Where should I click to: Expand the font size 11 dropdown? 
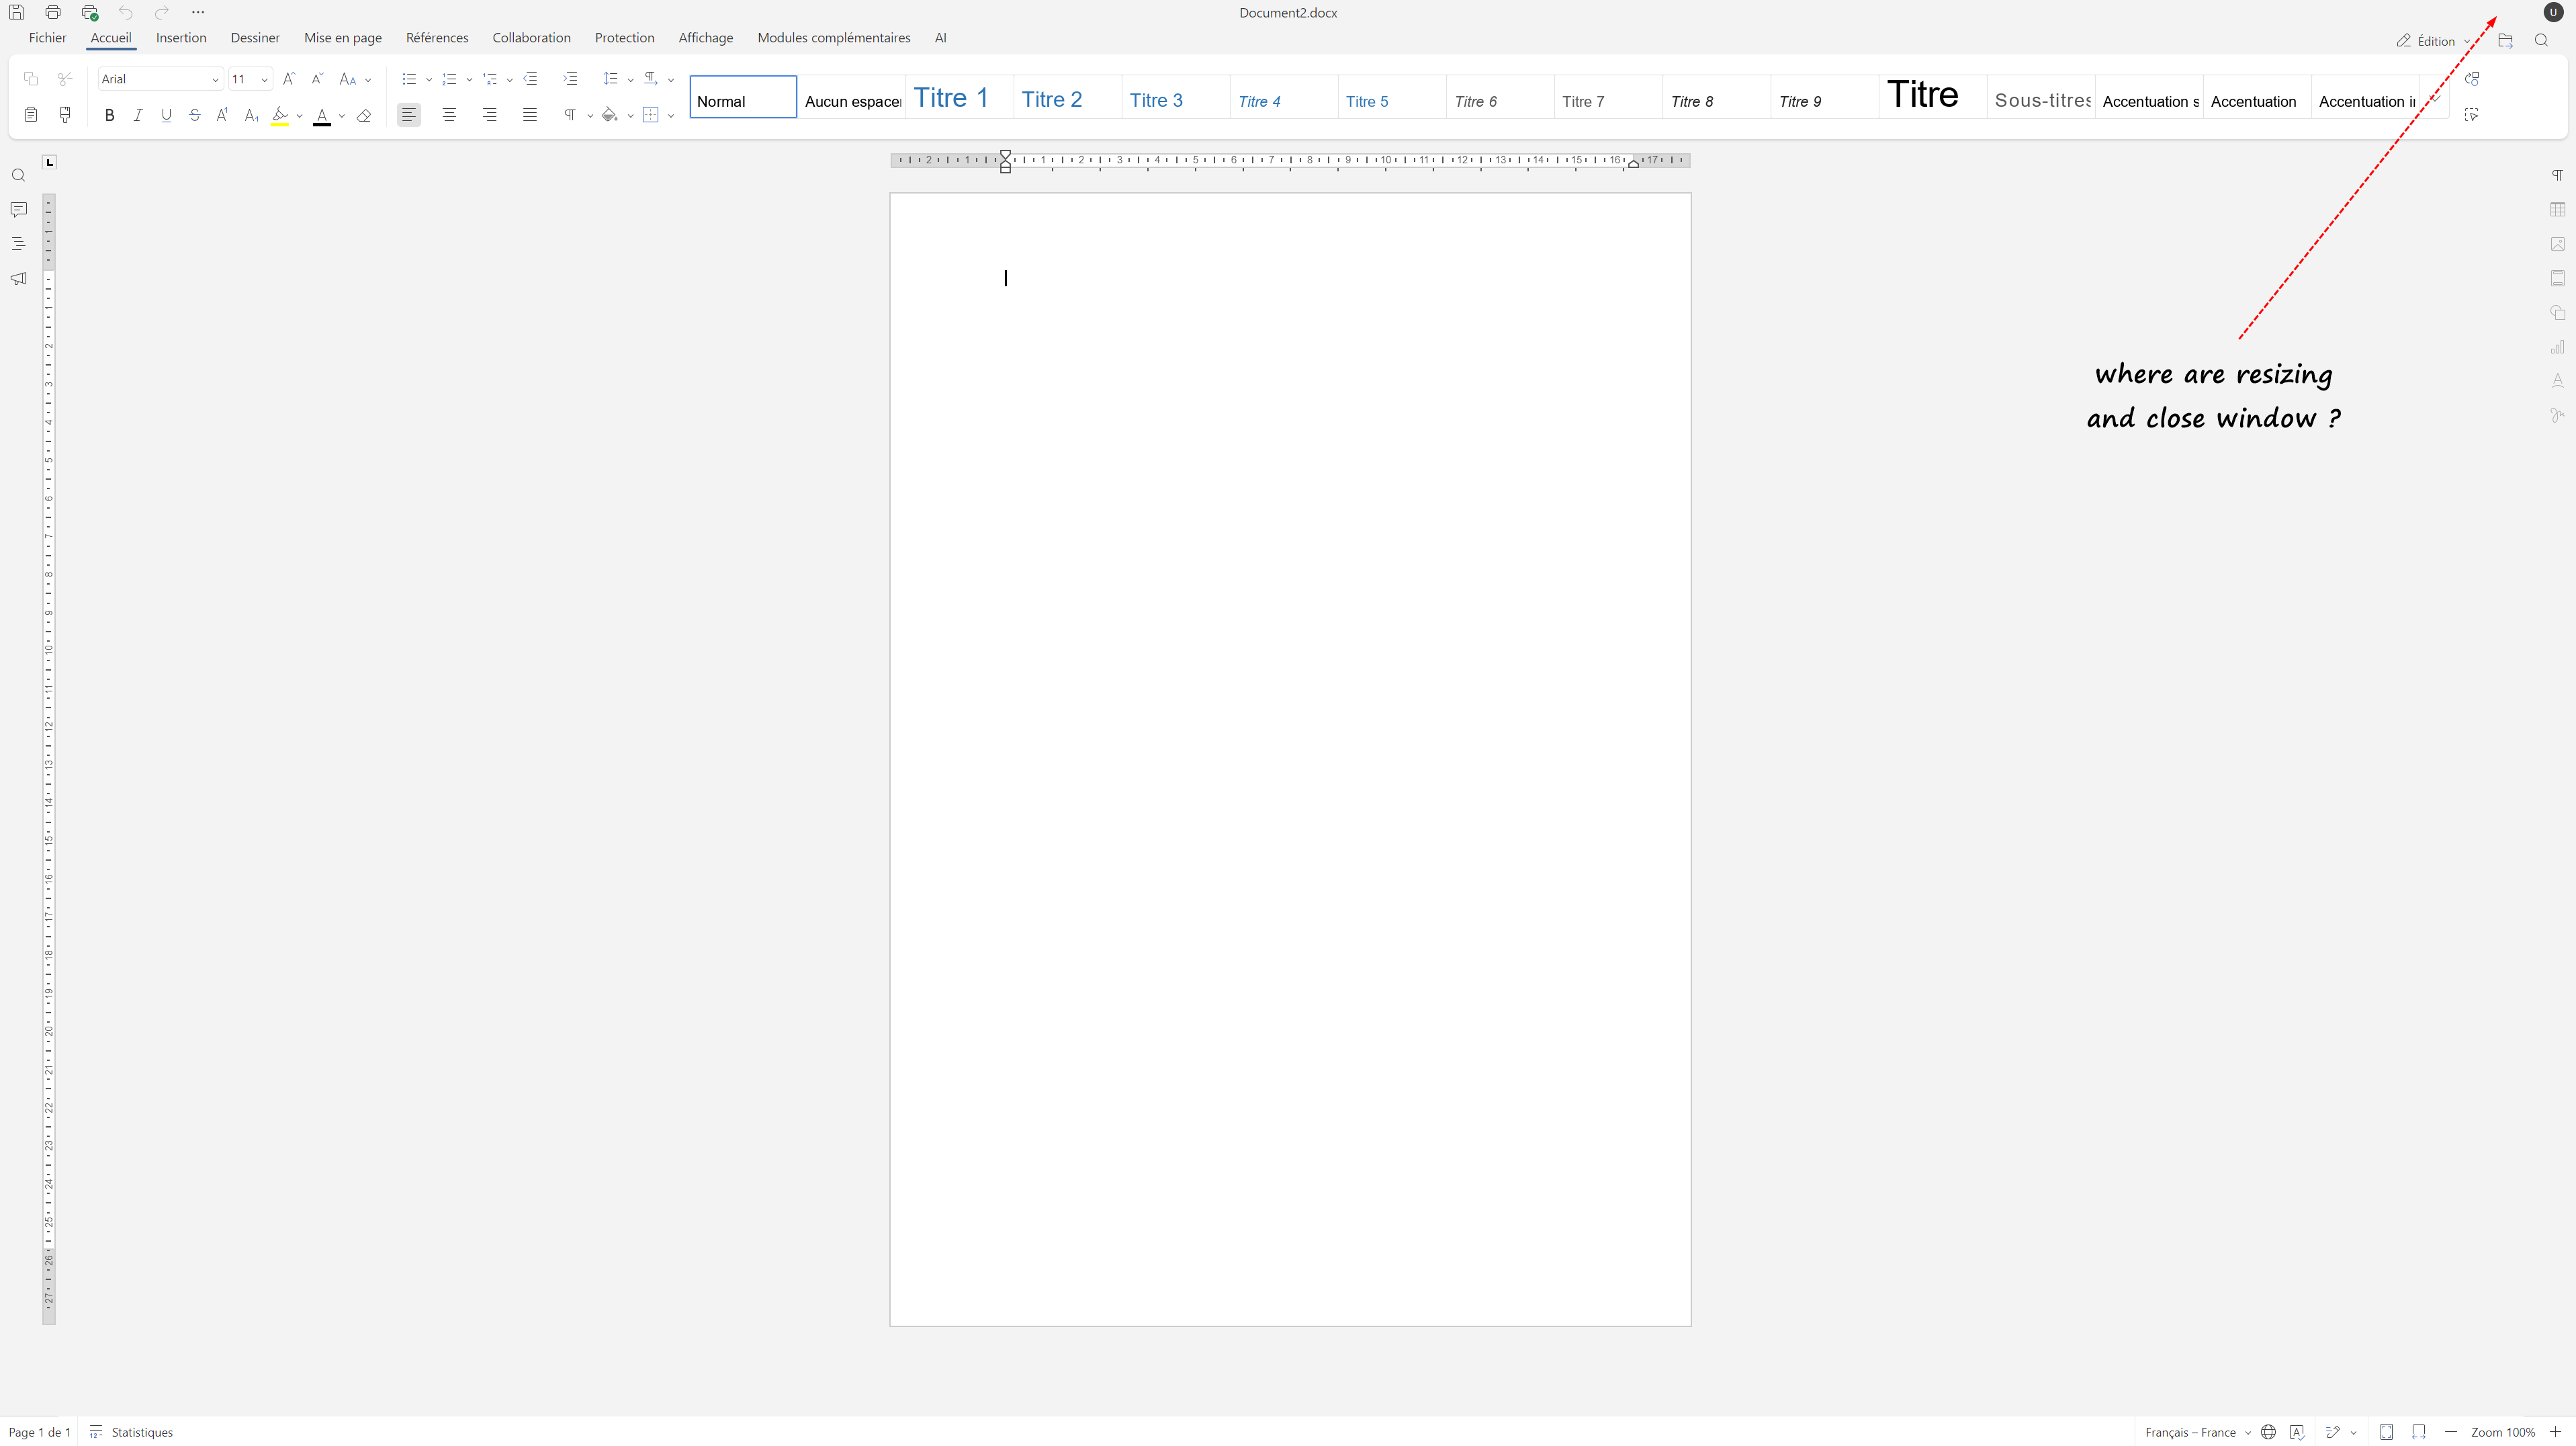coord(264,80)
